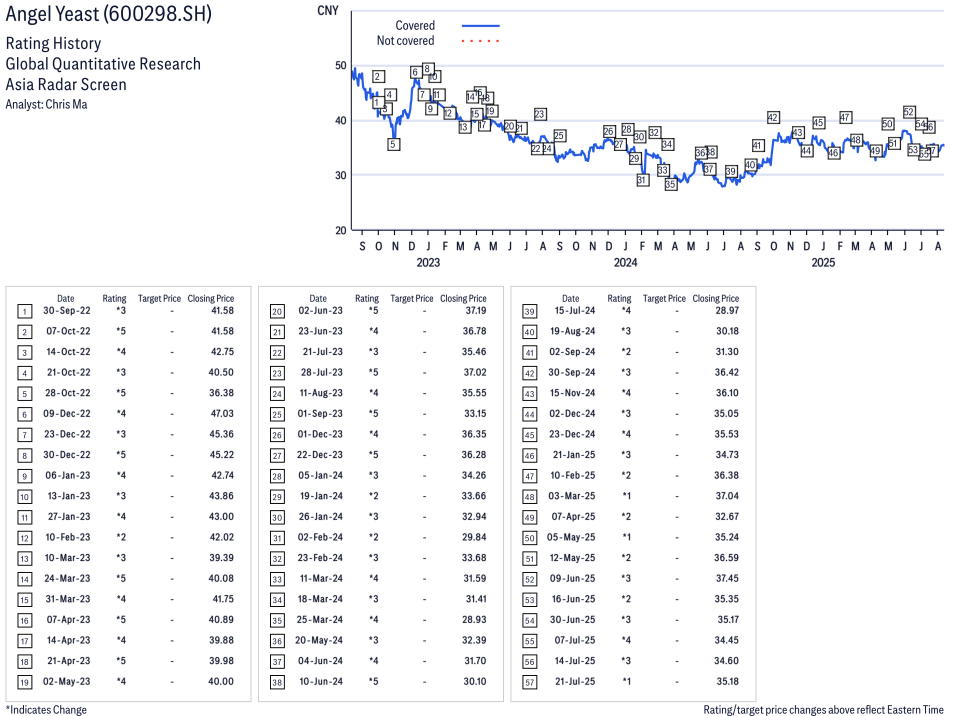Click the 2024 year label on the x-axis
This screenshot has width=955, height=716.
[x=626, y=262]
